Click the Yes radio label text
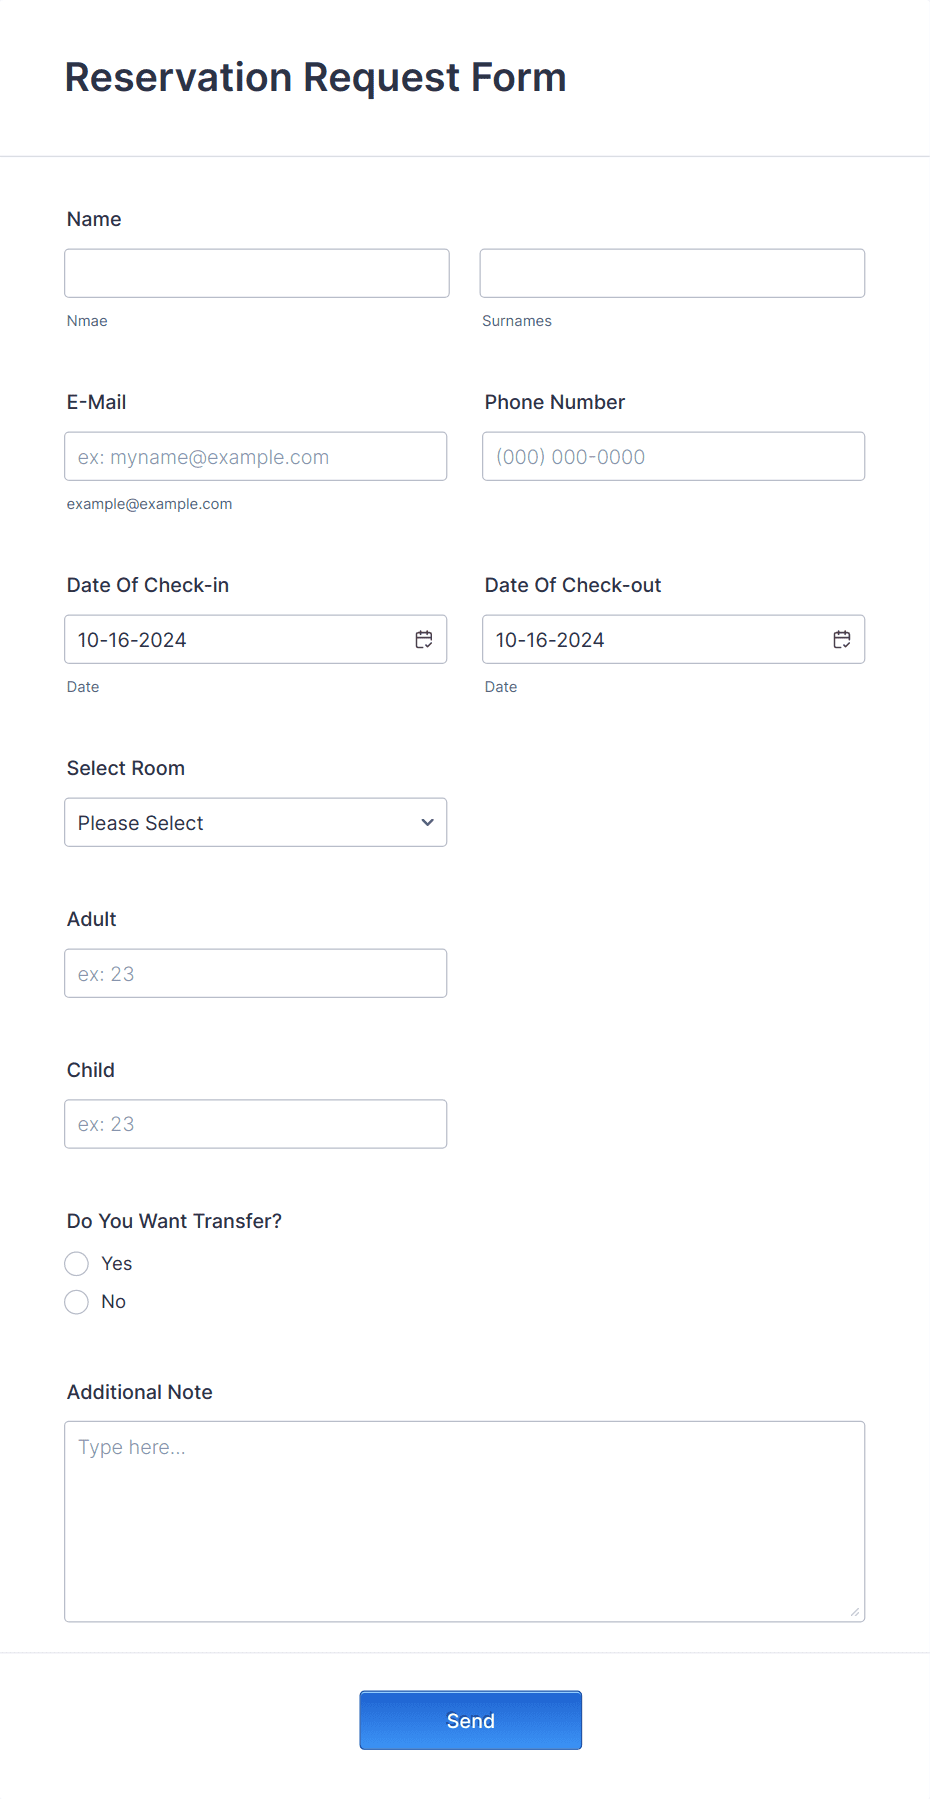Screen dimensions: 930x1799 117,1264
